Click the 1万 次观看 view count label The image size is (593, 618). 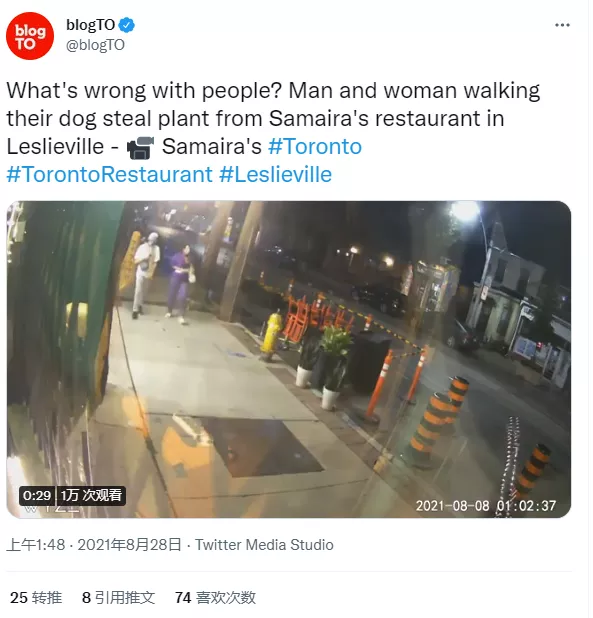(x=91, y=495)
